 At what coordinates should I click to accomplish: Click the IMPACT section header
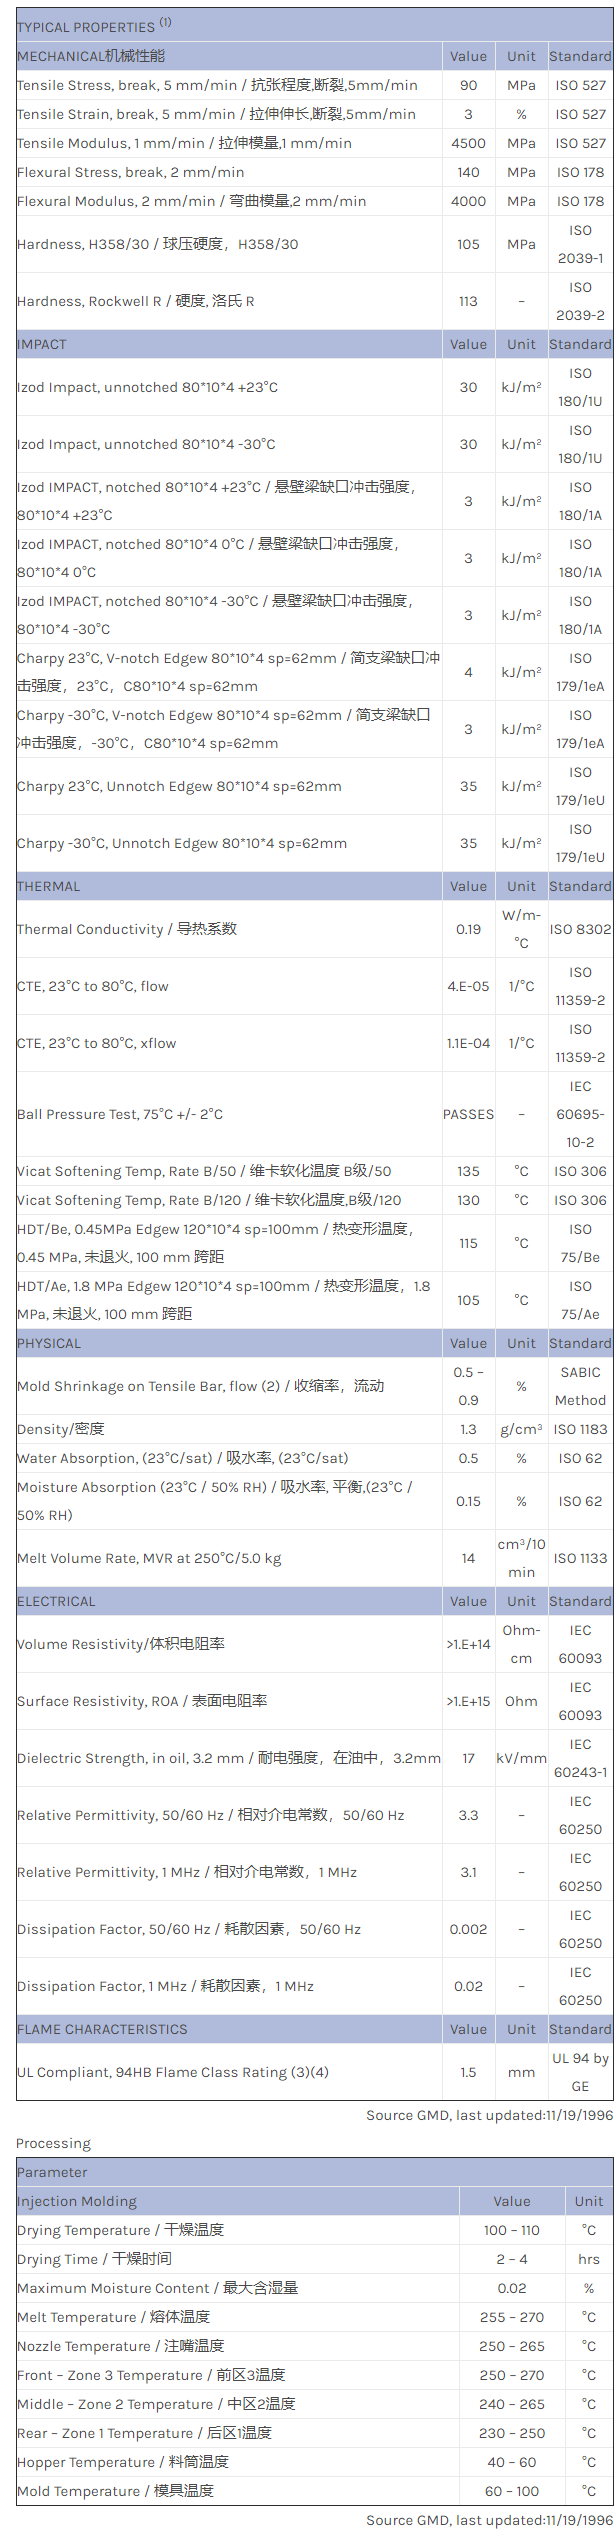[42, 344]
